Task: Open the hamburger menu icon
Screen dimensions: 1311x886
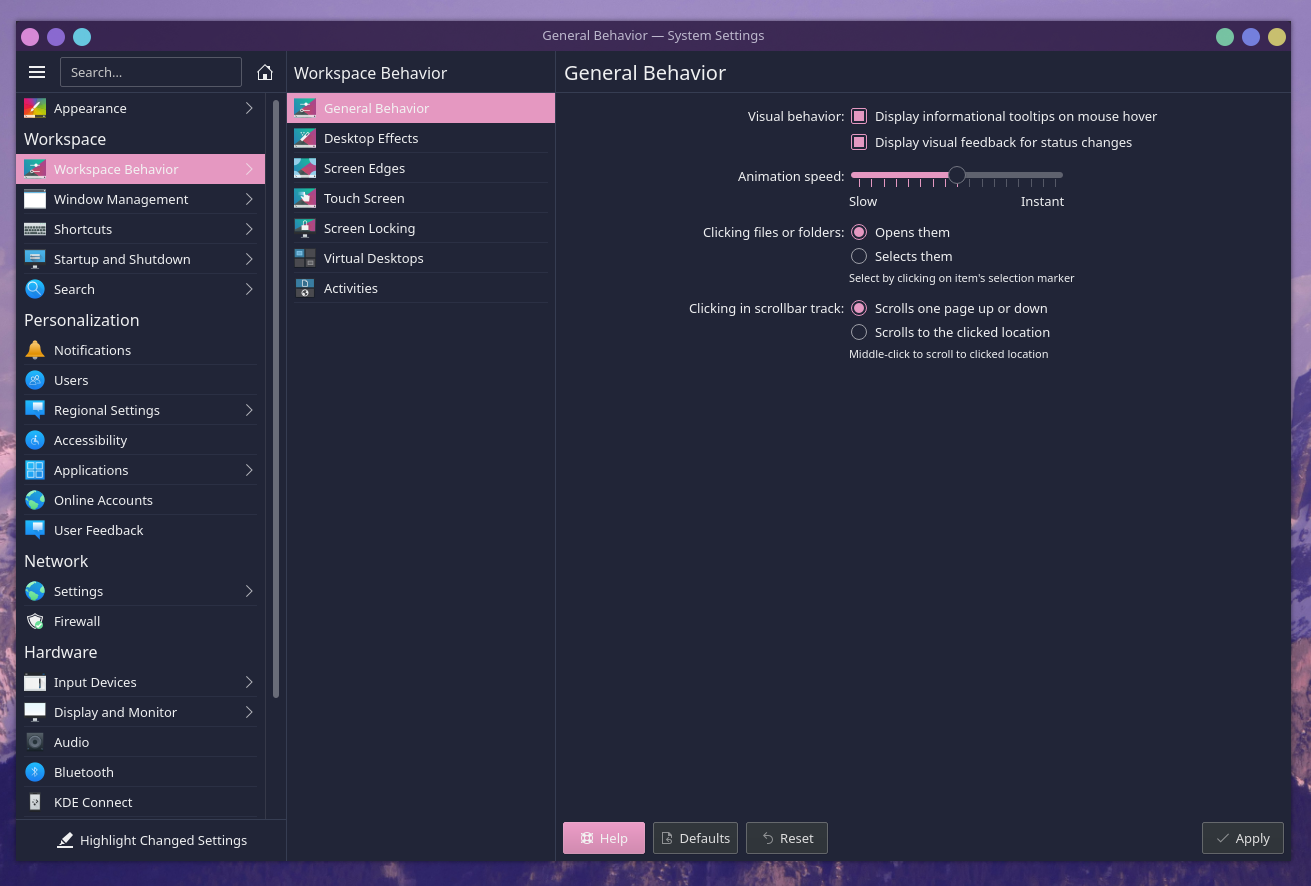Action: coord(37,72)
